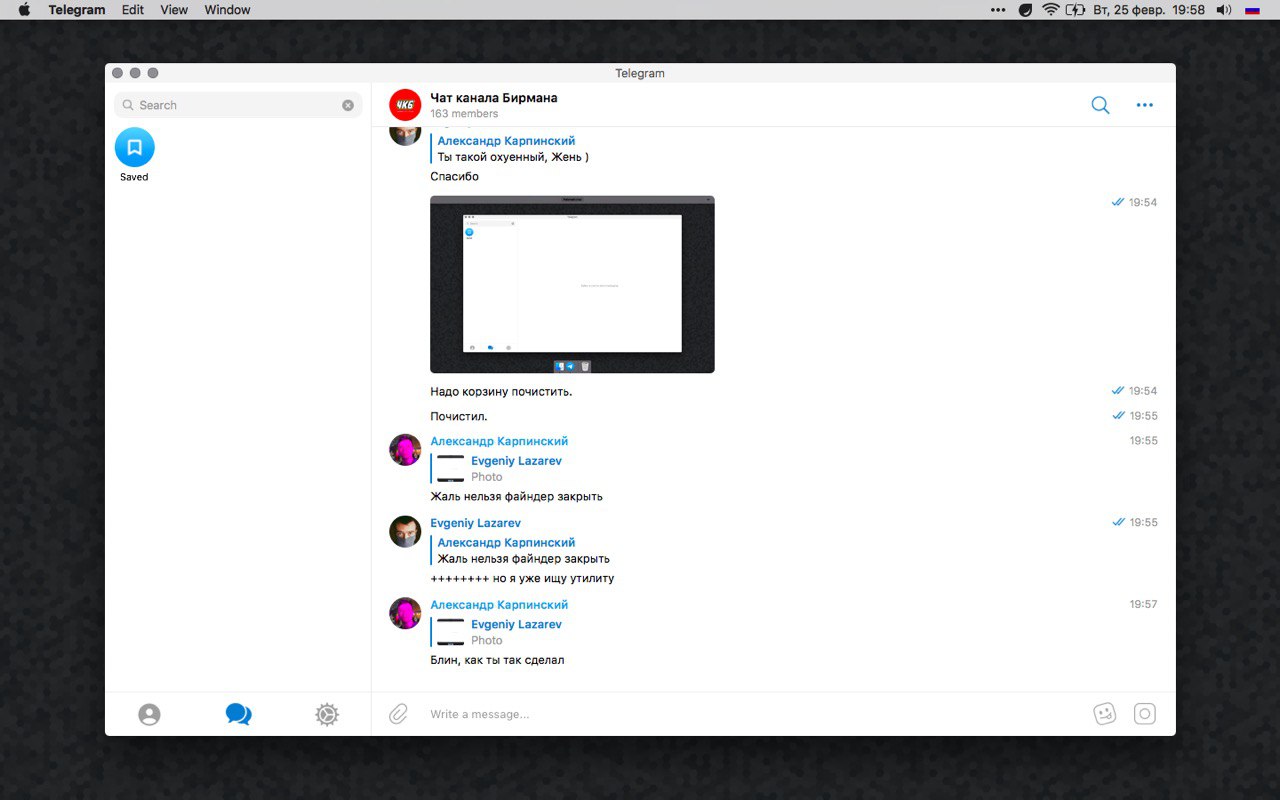Click the Russian flag input source icon

coord(1253,10)
